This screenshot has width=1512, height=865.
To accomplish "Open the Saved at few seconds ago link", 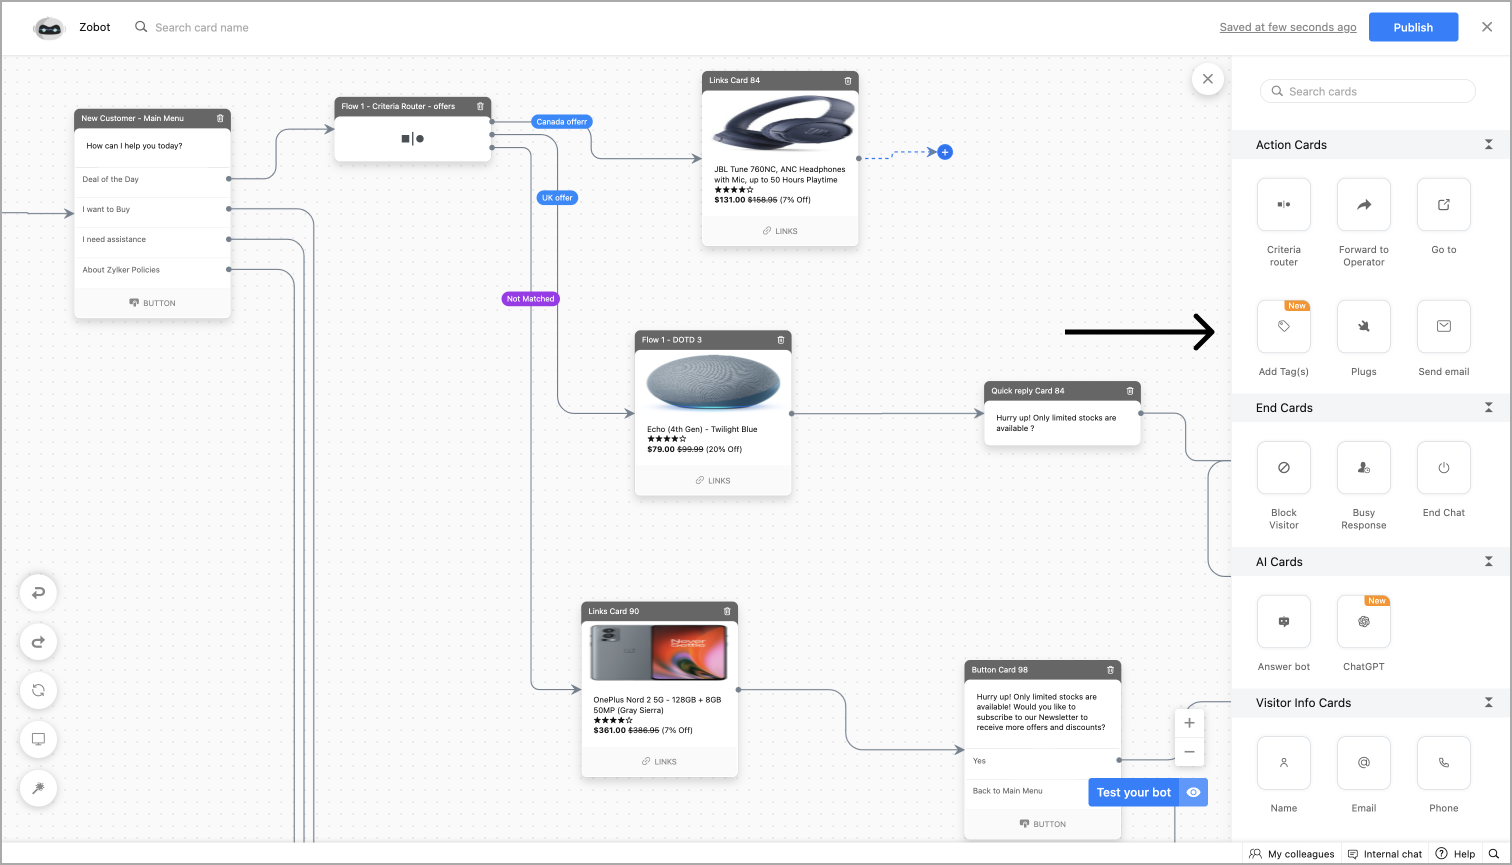I will (1288, 27).
